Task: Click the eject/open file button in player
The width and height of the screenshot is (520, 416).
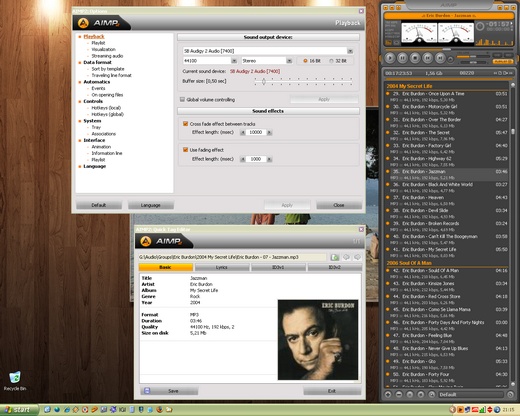Action: (x=450, y=59)
